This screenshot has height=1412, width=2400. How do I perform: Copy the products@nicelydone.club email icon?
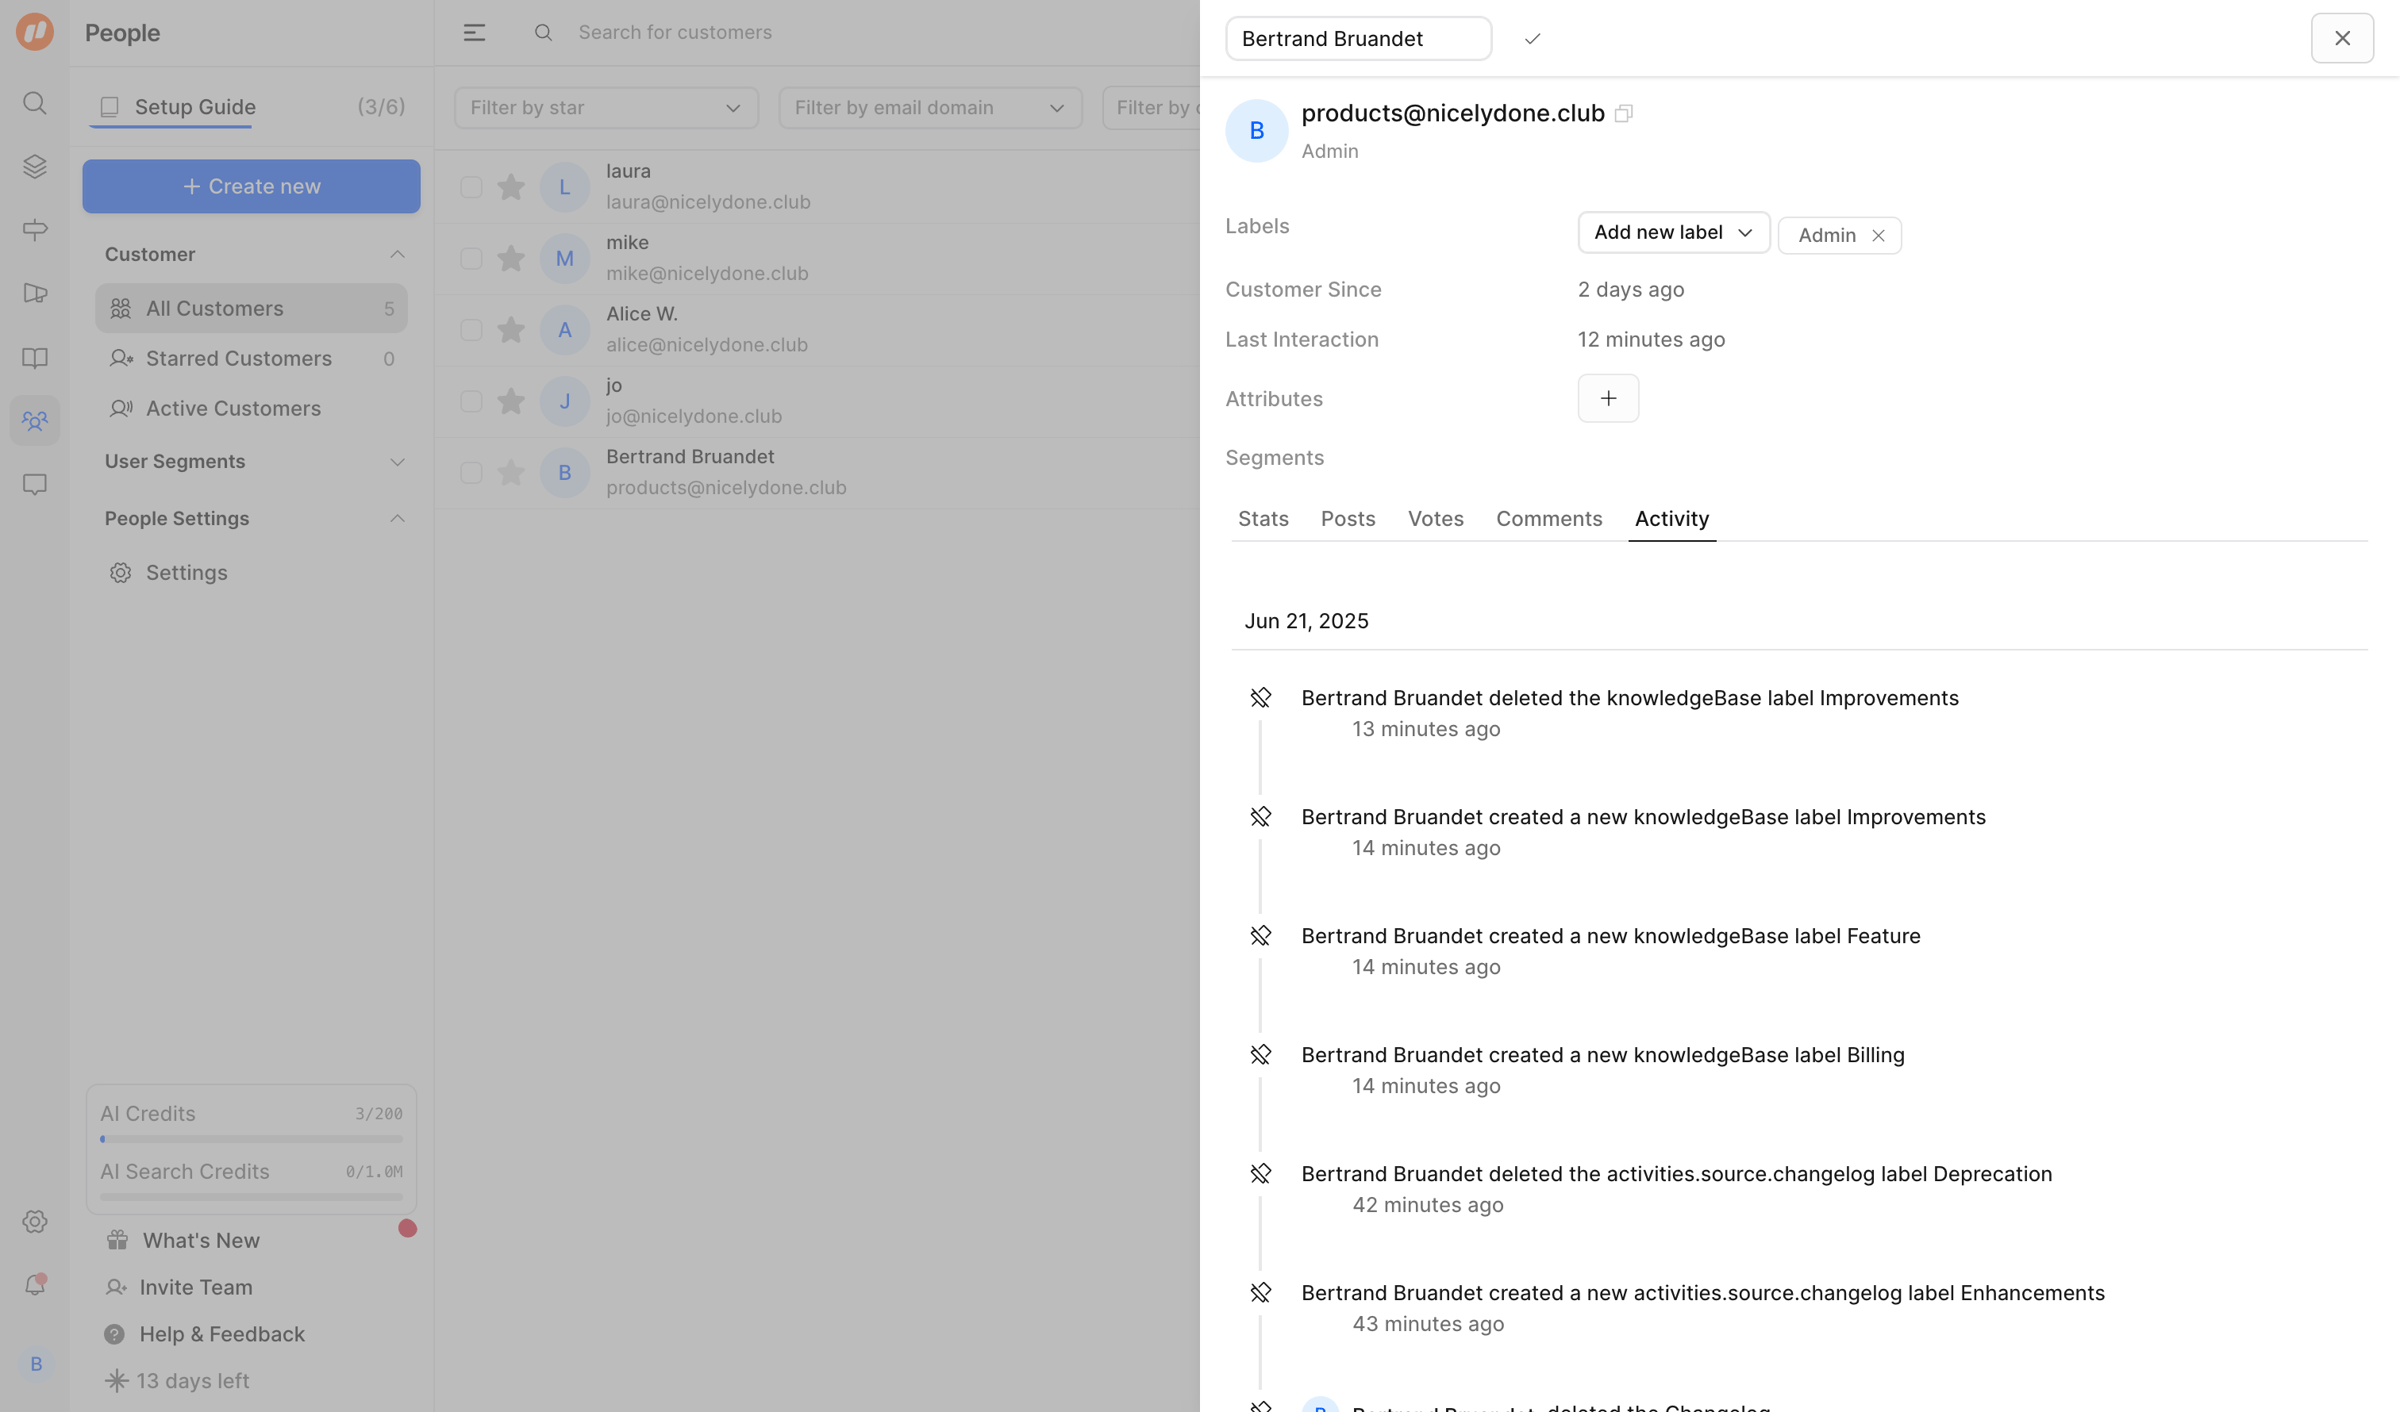click(1623, 113)
